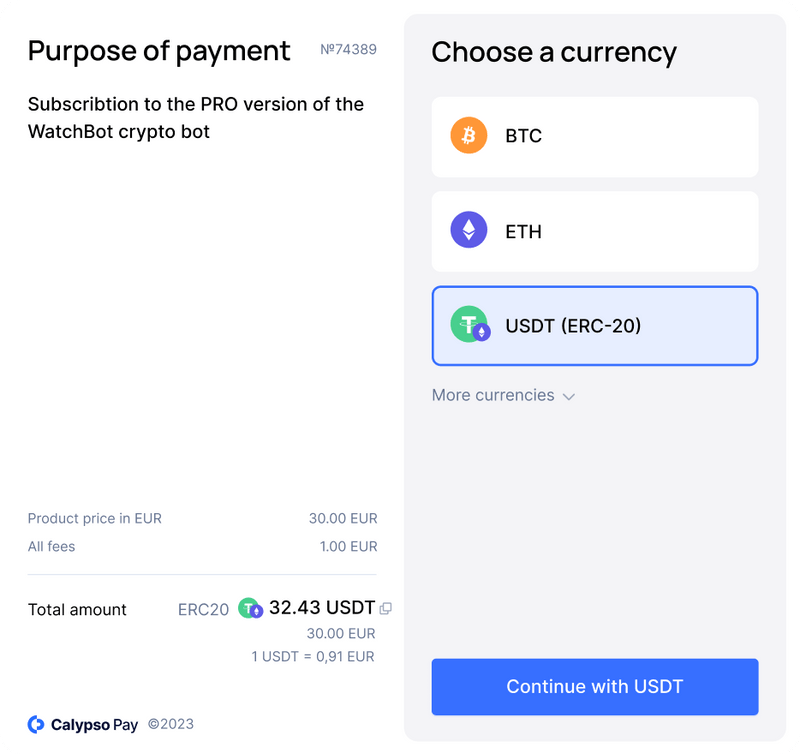Click the Total amount 32.43 USDT value
The height and width of the screenshot is (754, 800).
click(320, 608)
